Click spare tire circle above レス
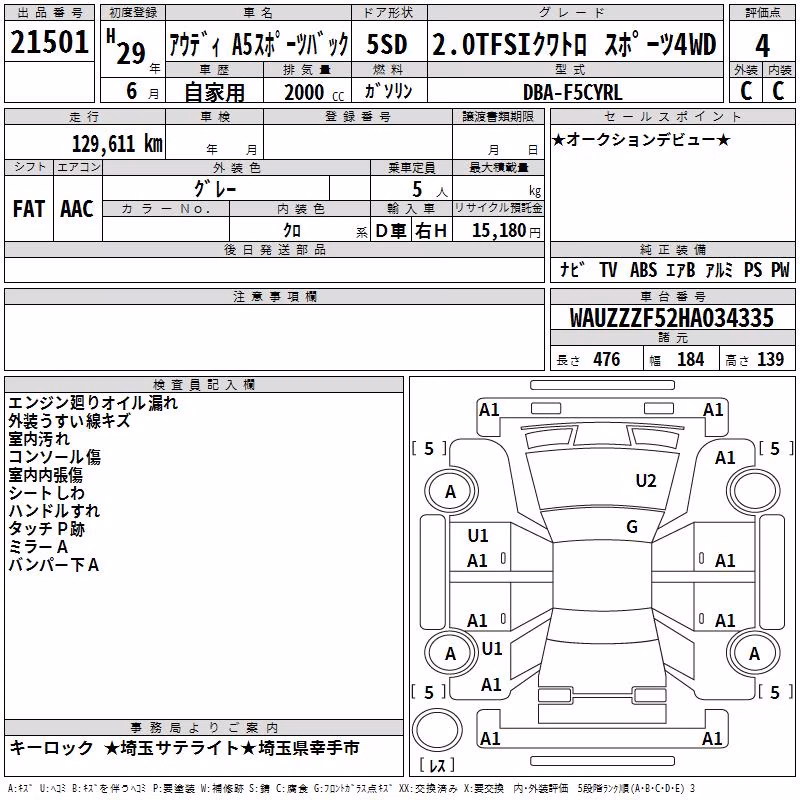The width and height of the screenshot is (800, 800). (x=437, y=730)
